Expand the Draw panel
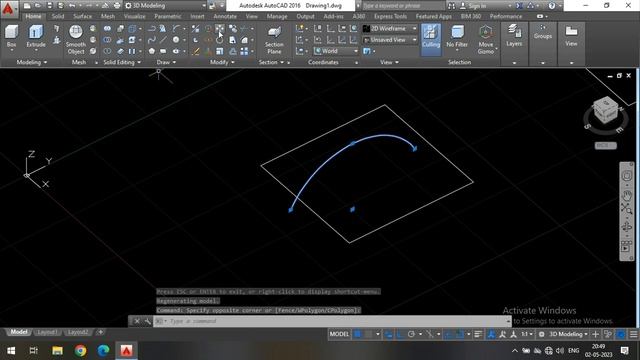 (166, 62)
